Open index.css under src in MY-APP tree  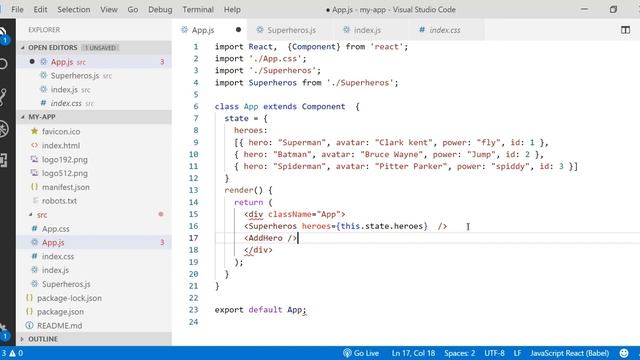coord(94,256)
